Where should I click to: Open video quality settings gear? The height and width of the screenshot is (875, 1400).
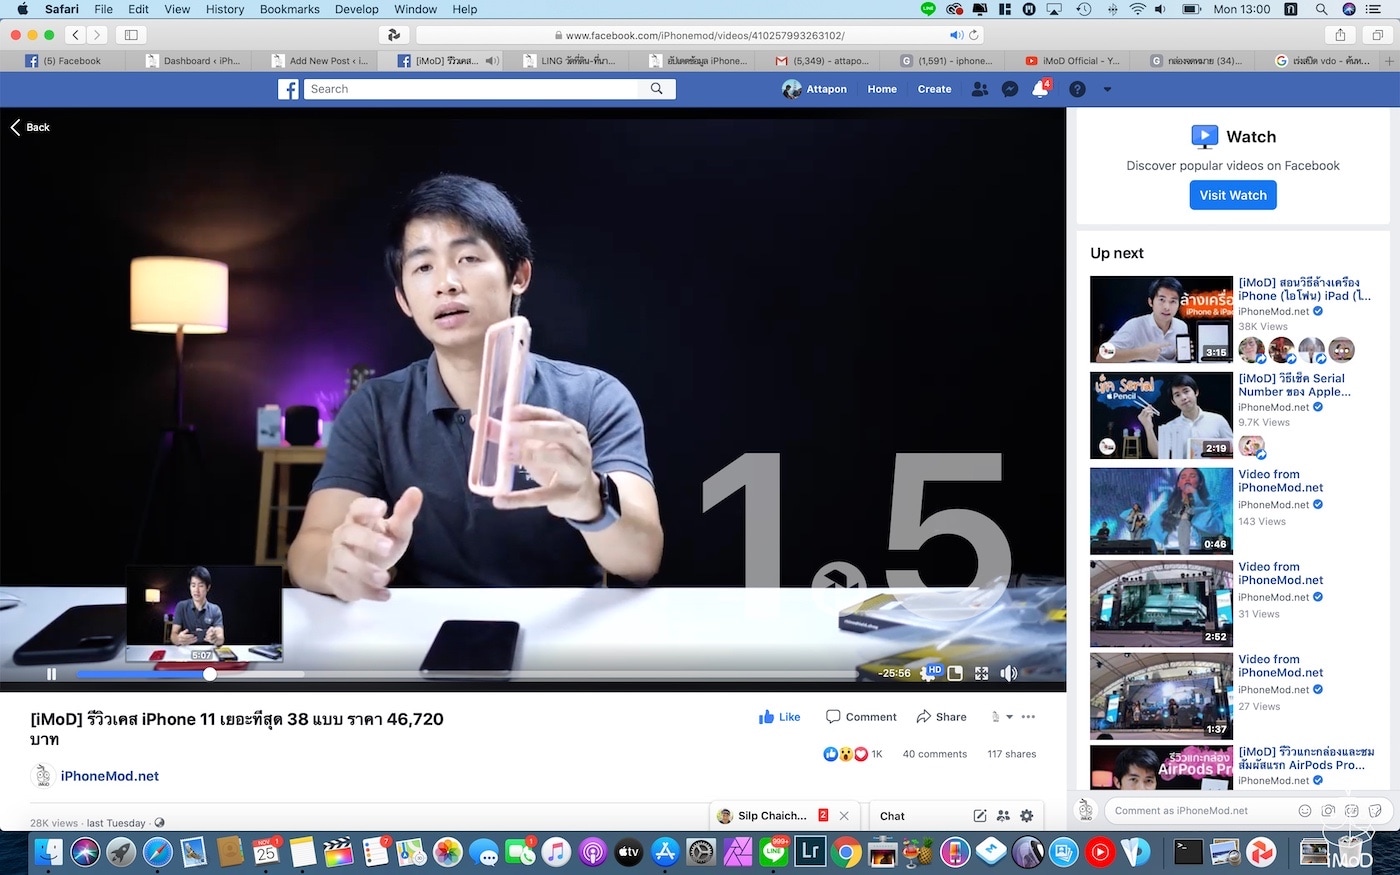point(929,673)
